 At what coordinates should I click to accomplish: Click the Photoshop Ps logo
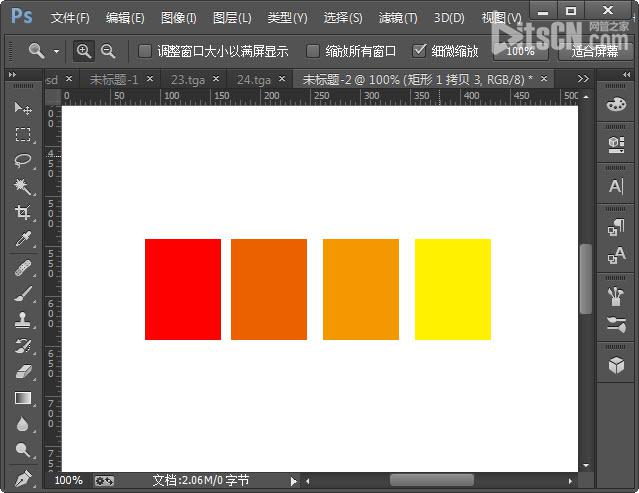pyautogui.click(x=21, y=17)
